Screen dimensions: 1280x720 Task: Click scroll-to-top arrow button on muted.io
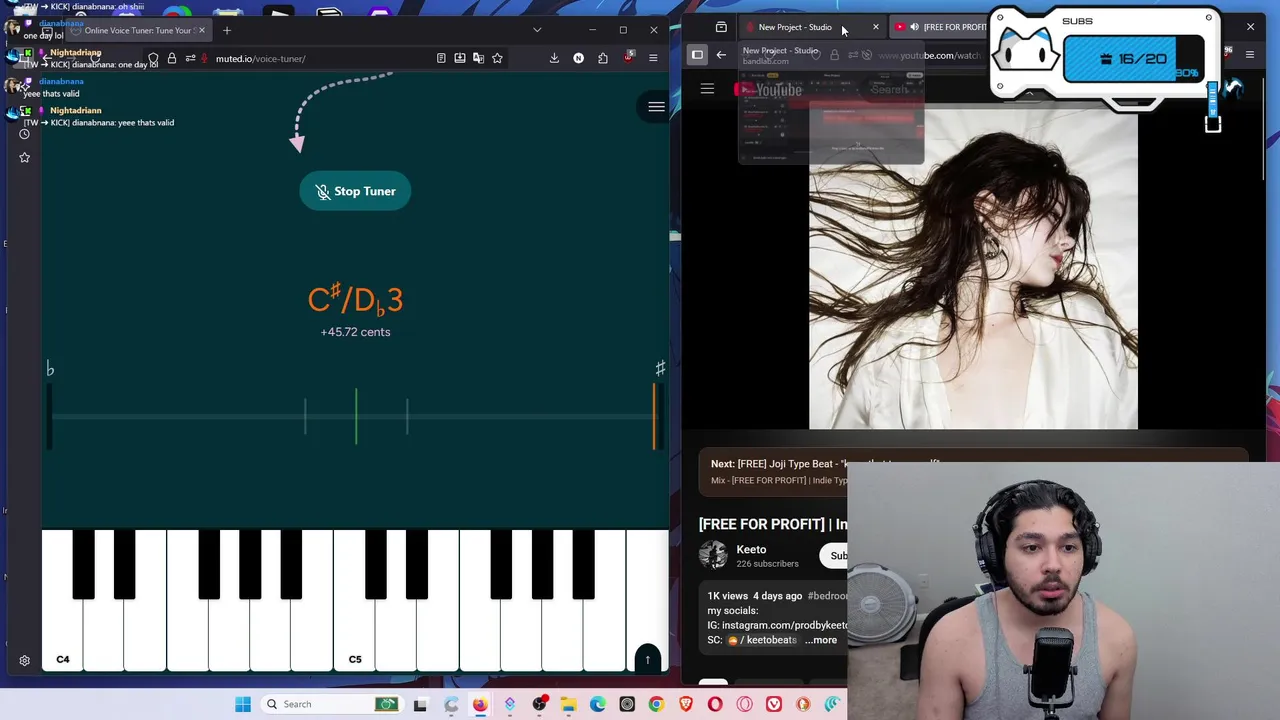click(647, 659)
